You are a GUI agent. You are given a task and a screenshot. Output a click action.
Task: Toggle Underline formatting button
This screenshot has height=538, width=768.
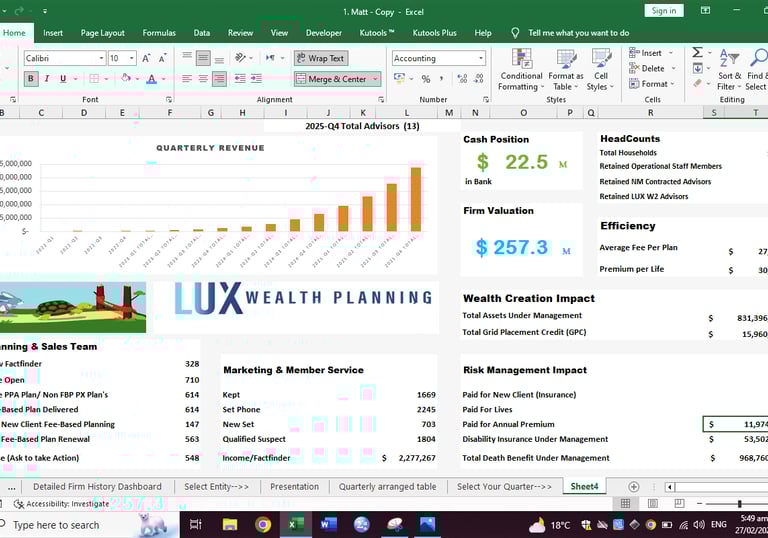click(x=63, y=78)
